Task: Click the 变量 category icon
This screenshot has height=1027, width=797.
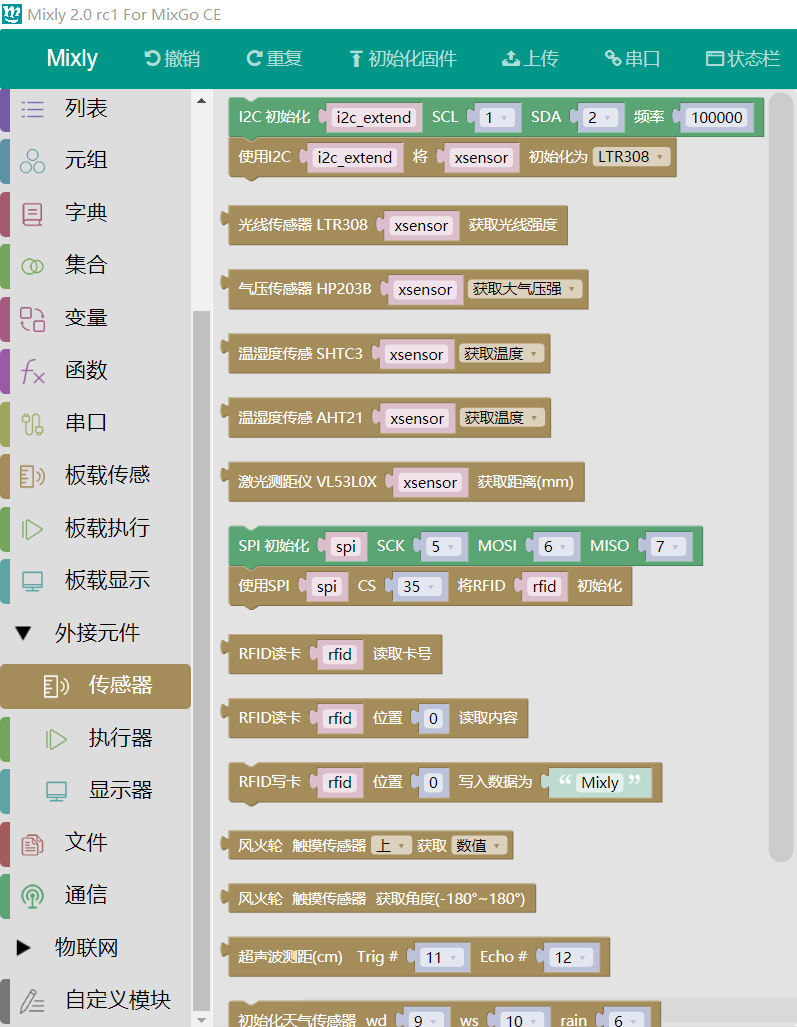Action: point(32,319)
